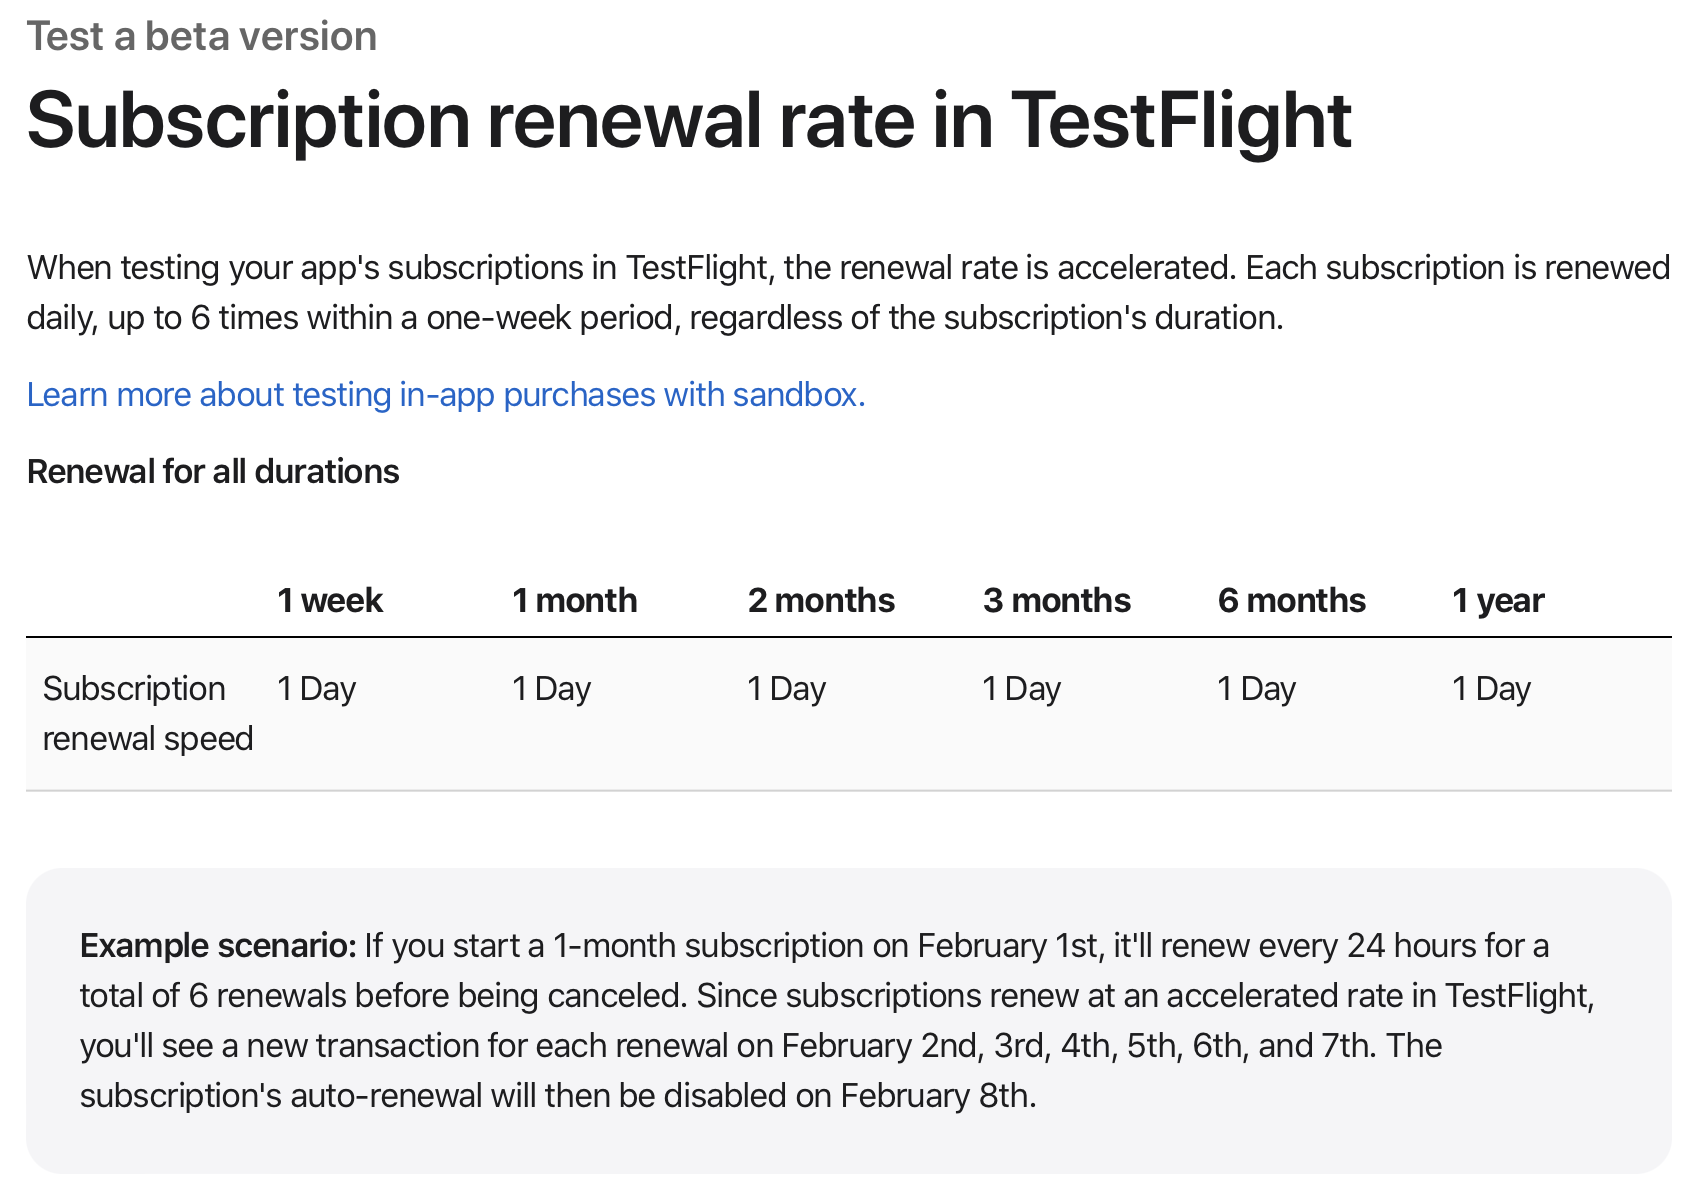This screenshot has width=1688, height=1190.
Task: Open the sandbox in-app purchases testing link
Action: point(446,395)
